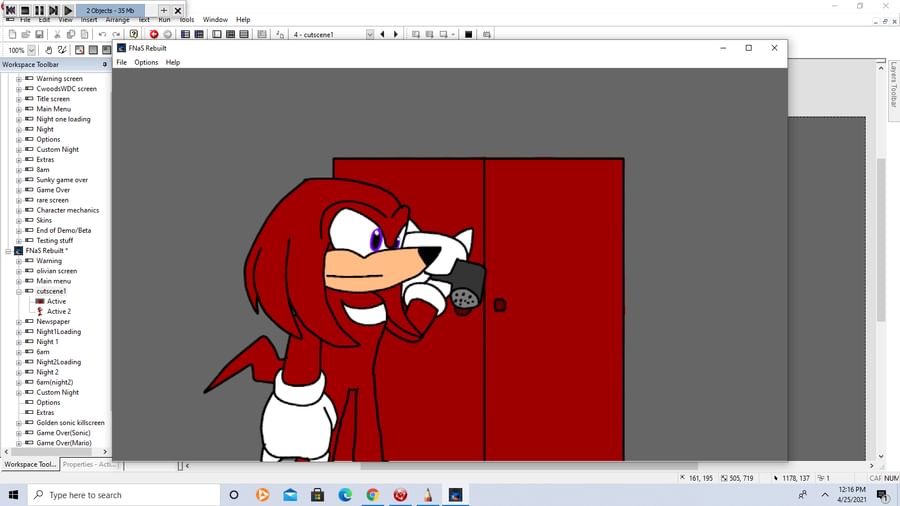Open Help menu in FNaS Rebuilt window
Image resolution: width=900 pixels, height=506 pixels.
173,62
